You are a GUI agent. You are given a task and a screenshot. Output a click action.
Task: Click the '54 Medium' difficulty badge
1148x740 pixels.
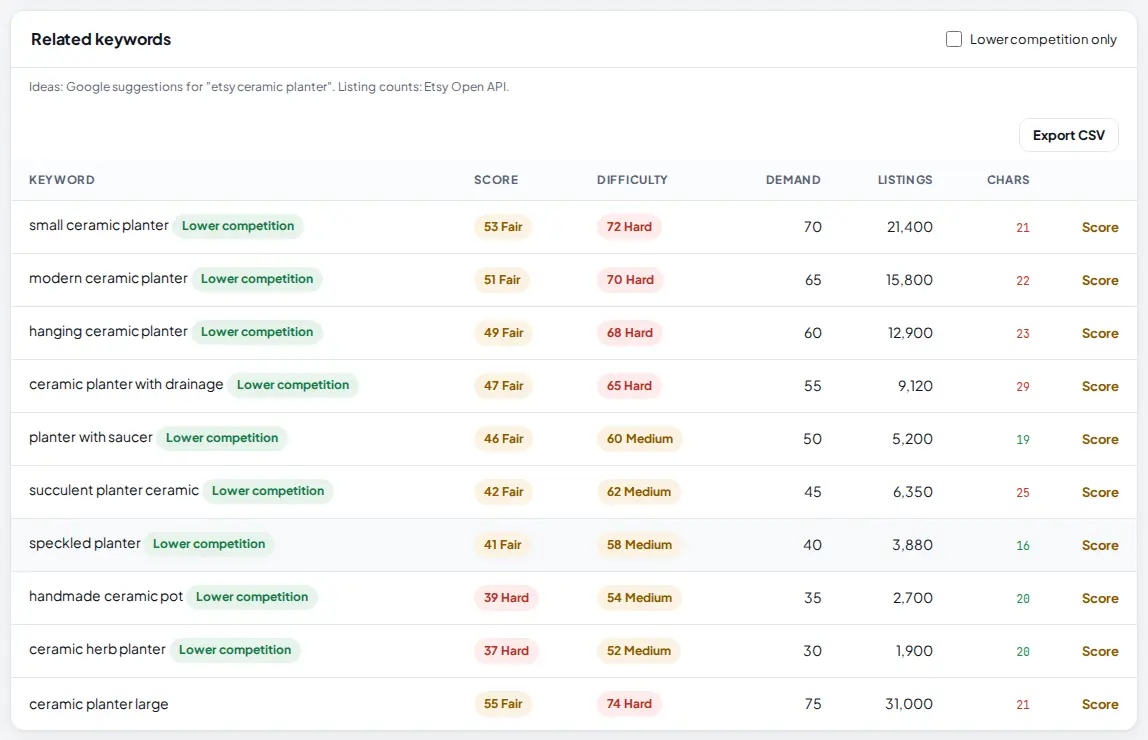click(x=639, y=598)
